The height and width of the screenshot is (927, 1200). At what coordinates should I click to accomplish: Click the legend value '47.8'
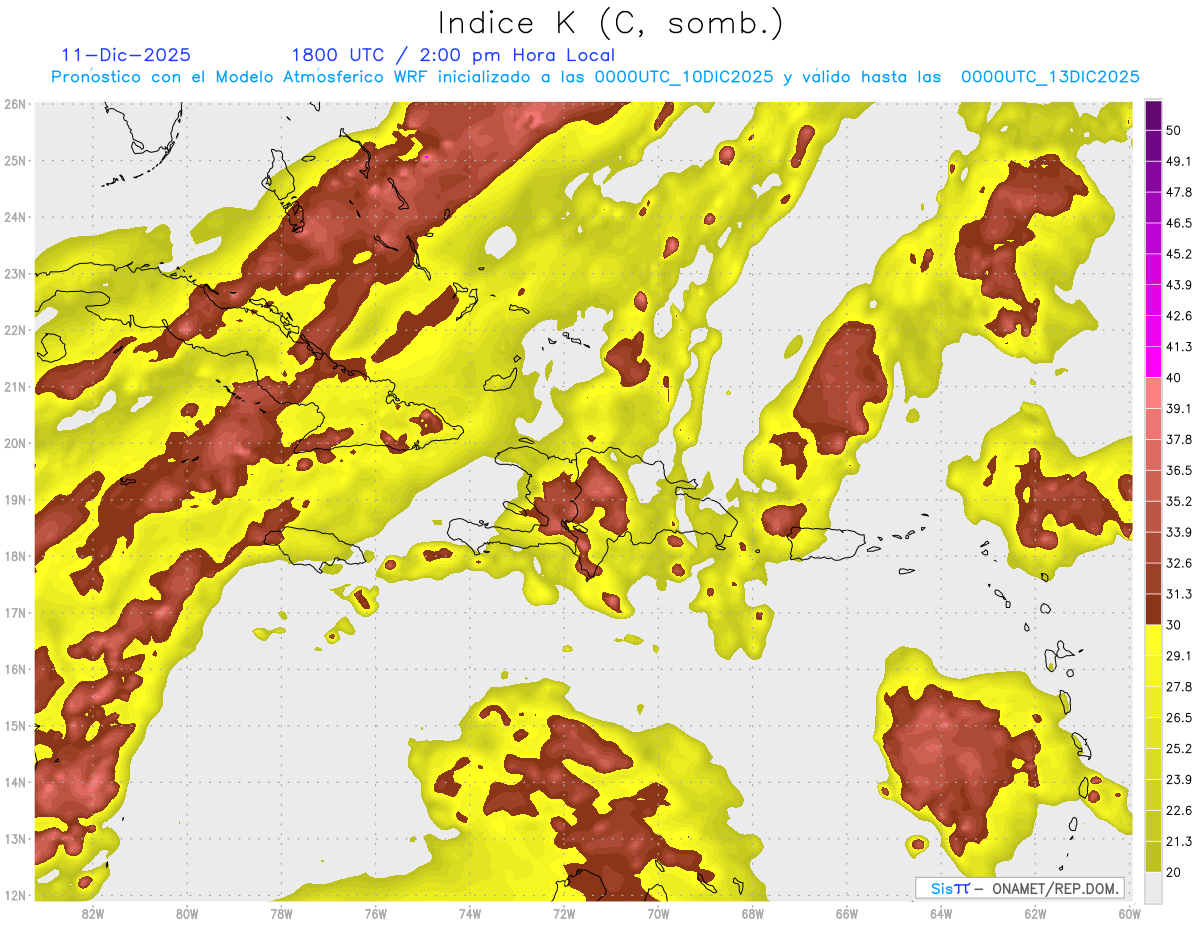point(1179,192)
